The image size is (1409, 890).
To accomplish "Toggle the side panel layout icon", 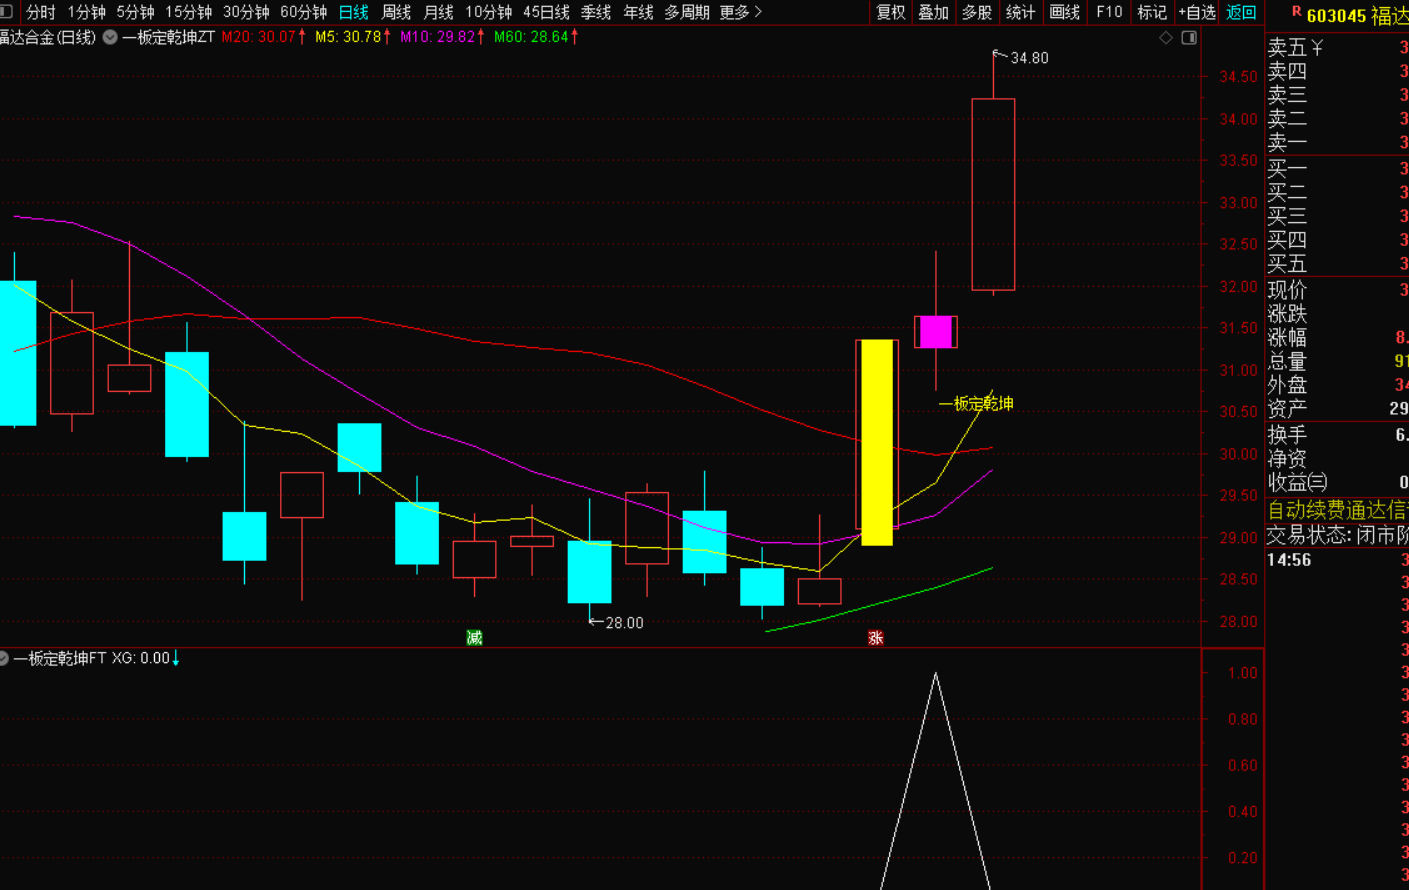I will click(x=1189, y=38).
